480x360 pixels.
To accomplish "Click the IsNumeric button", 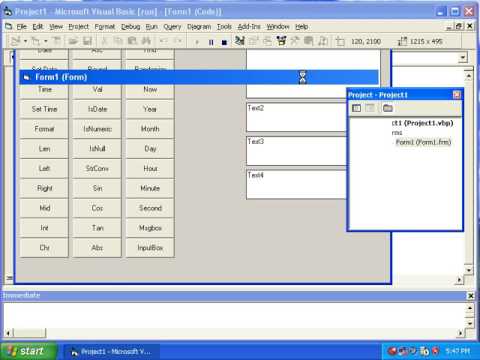I will coord(97,129).
